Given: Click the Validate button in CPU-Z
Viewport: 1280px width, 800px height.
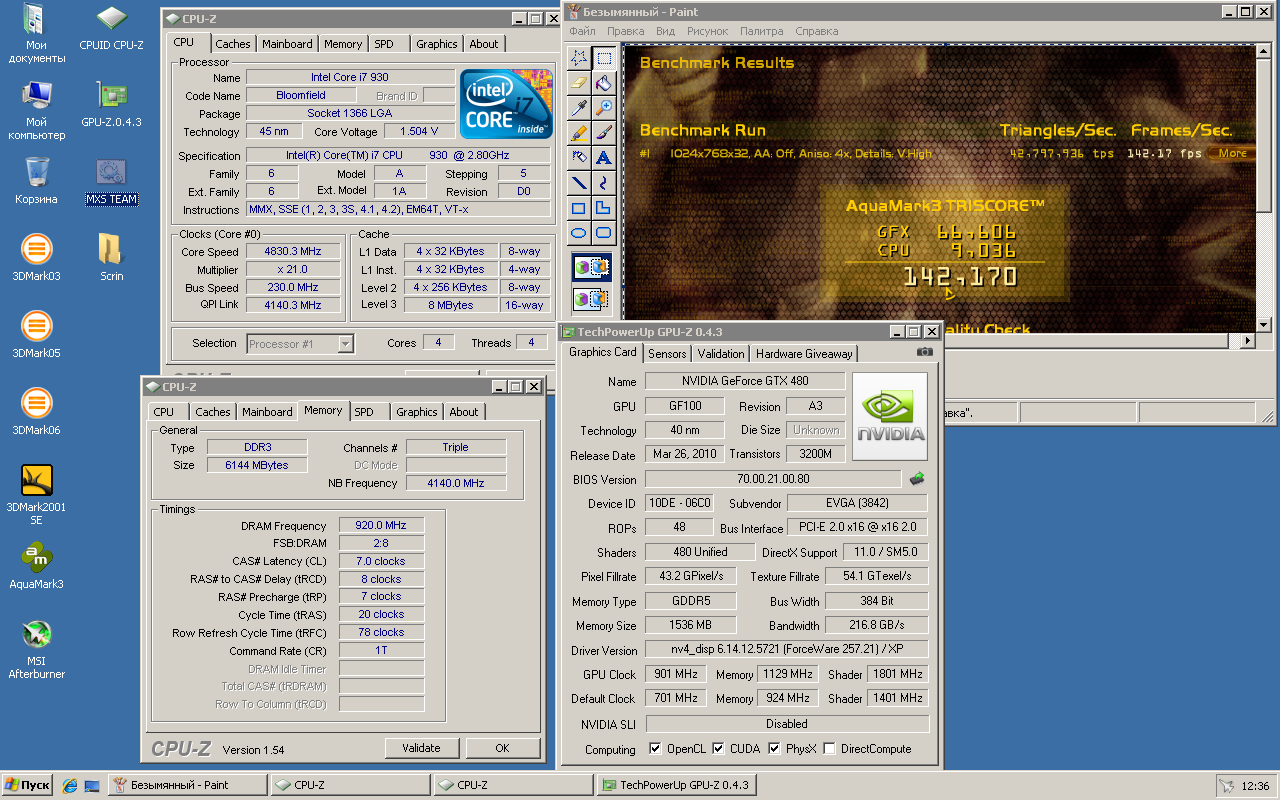Looking at the screenshot, I should [x=421, y=748].
